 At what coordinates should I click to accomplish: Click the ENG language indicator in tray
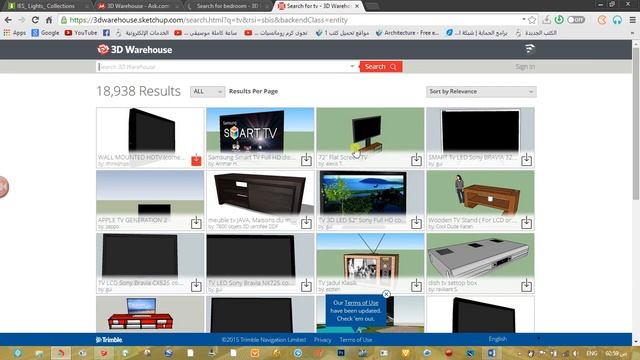pyautogui.click(x=591, y=353)
